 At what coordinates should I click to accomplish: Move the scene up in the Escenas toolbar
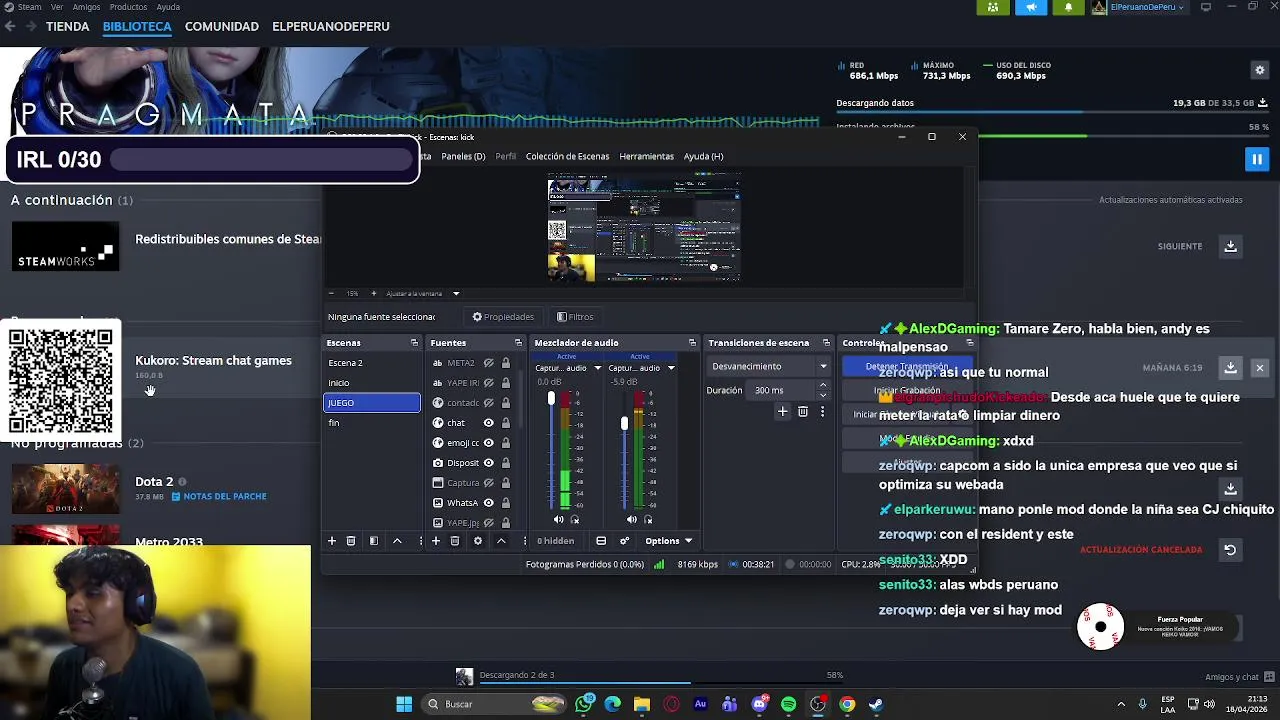tap(397, 541)
